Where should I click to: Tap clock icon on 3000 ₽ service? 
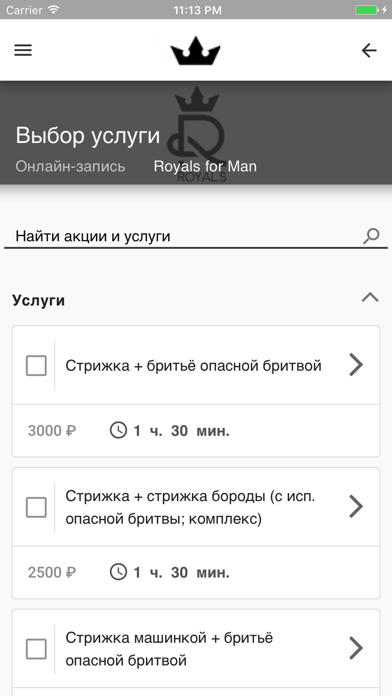point(118,431)
